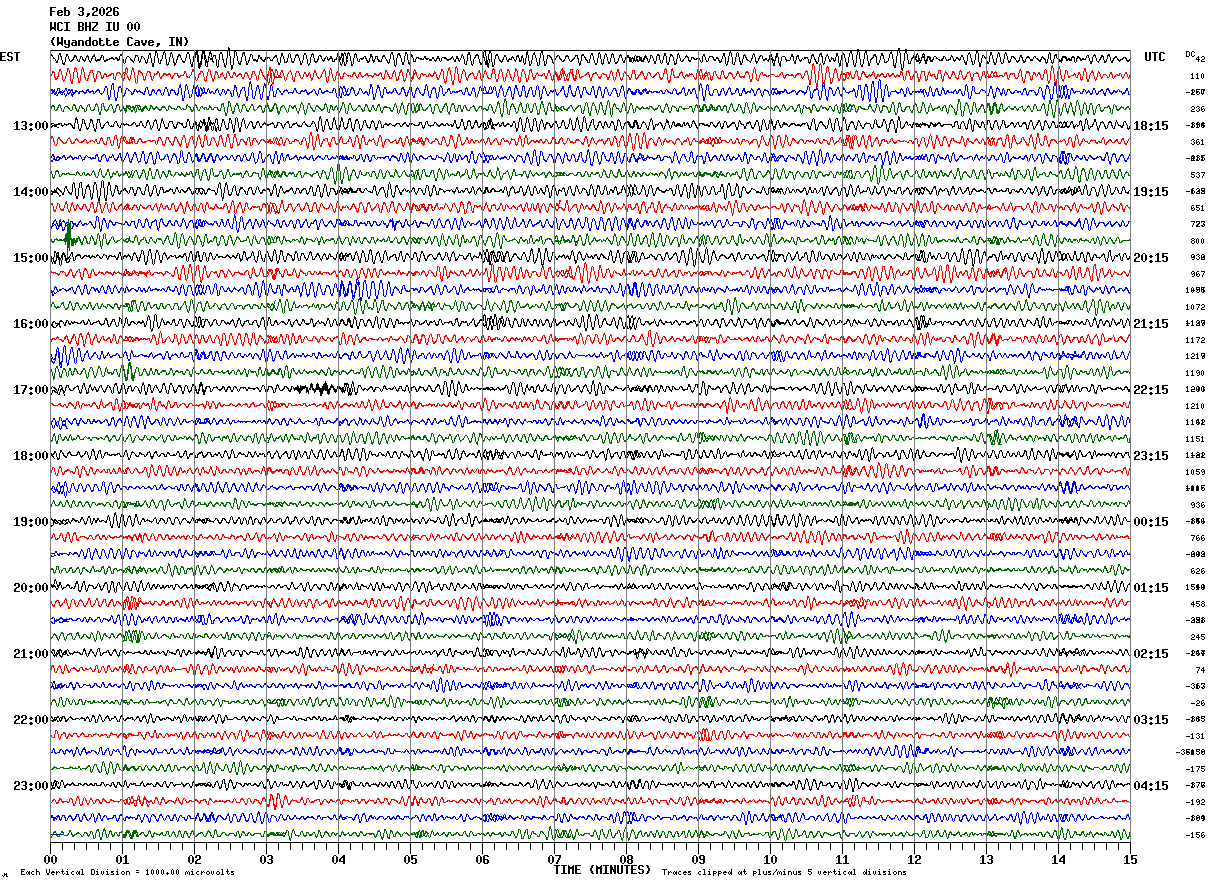
Task: Click the 'DC' offset column header
Action: pyautogui.click(x=1190, y=54)
